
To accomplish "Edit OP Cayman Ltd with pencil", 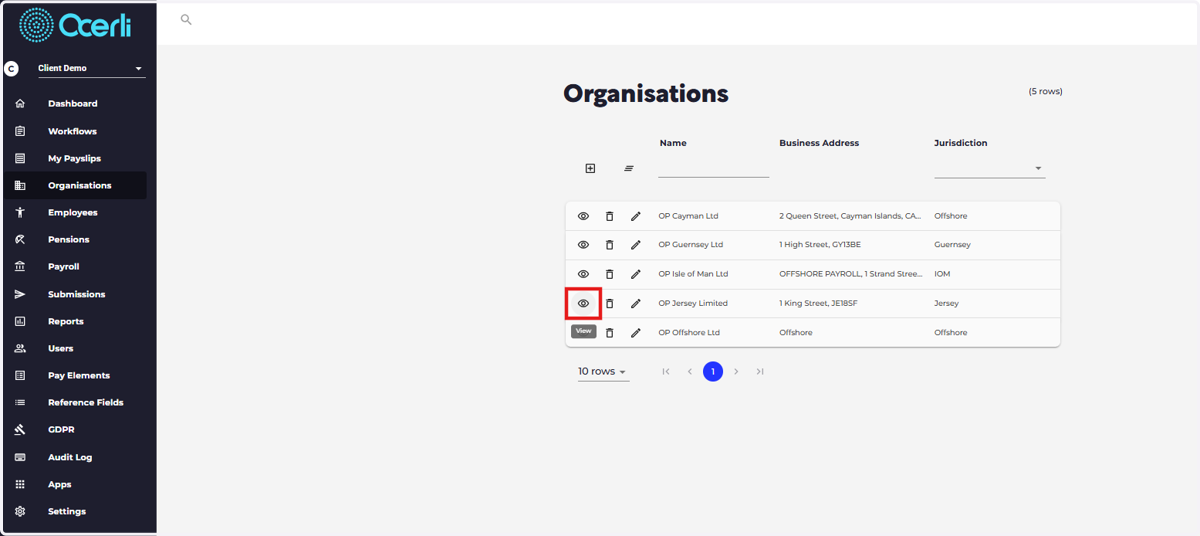I will [635, 216].
